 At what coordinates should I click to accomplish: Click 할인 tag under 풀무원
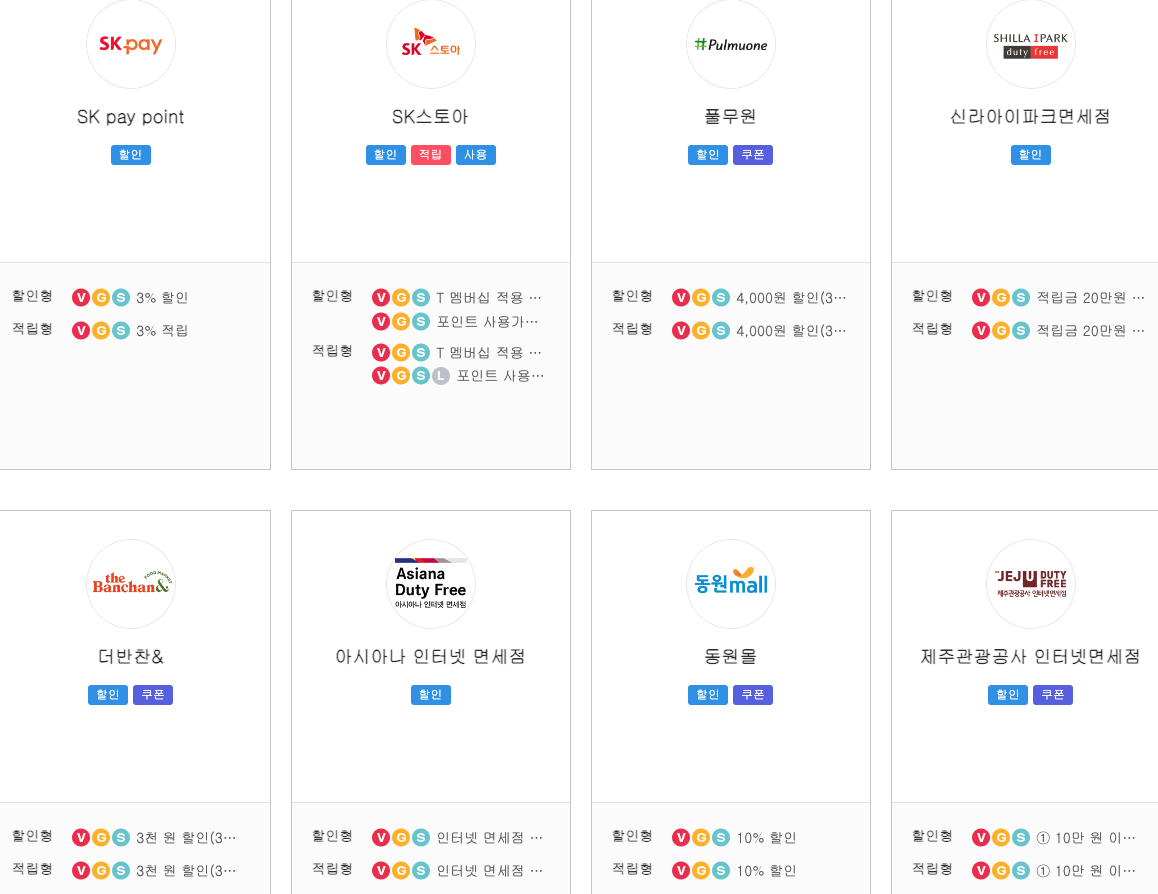point(708,155)
